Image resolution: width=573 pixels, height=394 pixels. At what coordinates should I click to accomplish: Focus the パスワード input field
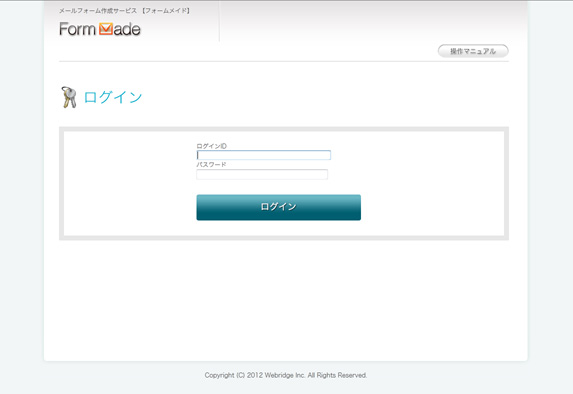(x=262, y=174)
